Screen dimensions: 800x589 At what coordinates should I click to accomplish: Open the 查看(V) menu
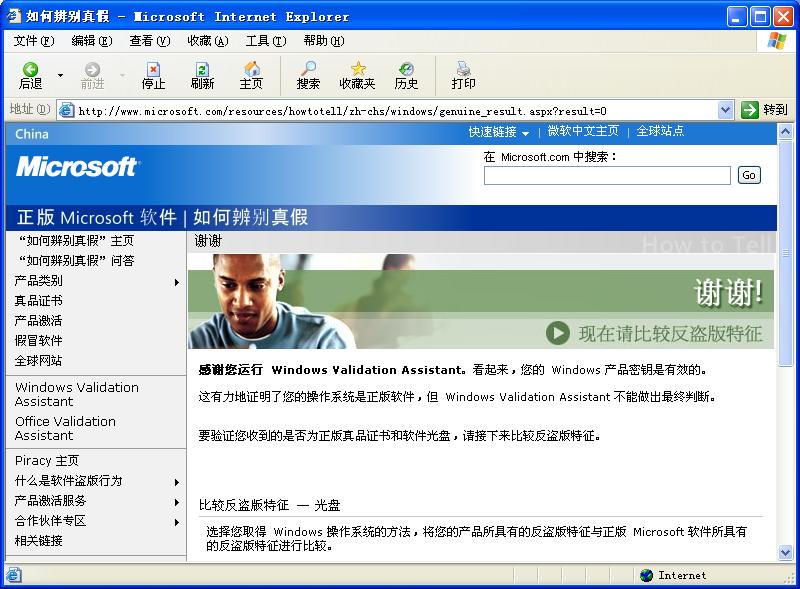(150, 41)
